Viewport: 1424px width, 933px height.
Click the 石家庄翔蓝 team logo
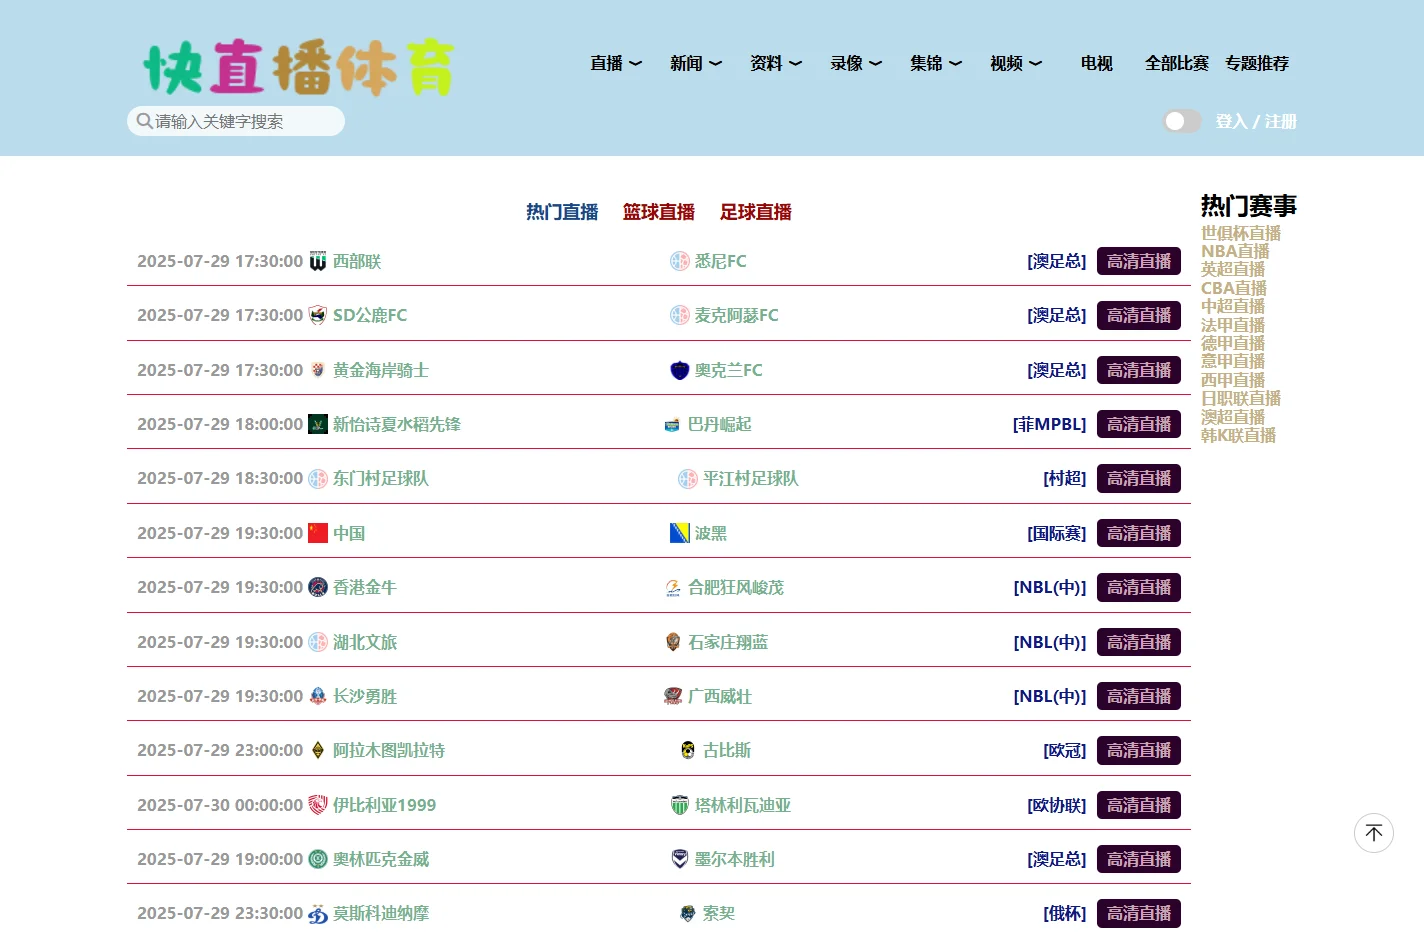click(x=673, y=642)
